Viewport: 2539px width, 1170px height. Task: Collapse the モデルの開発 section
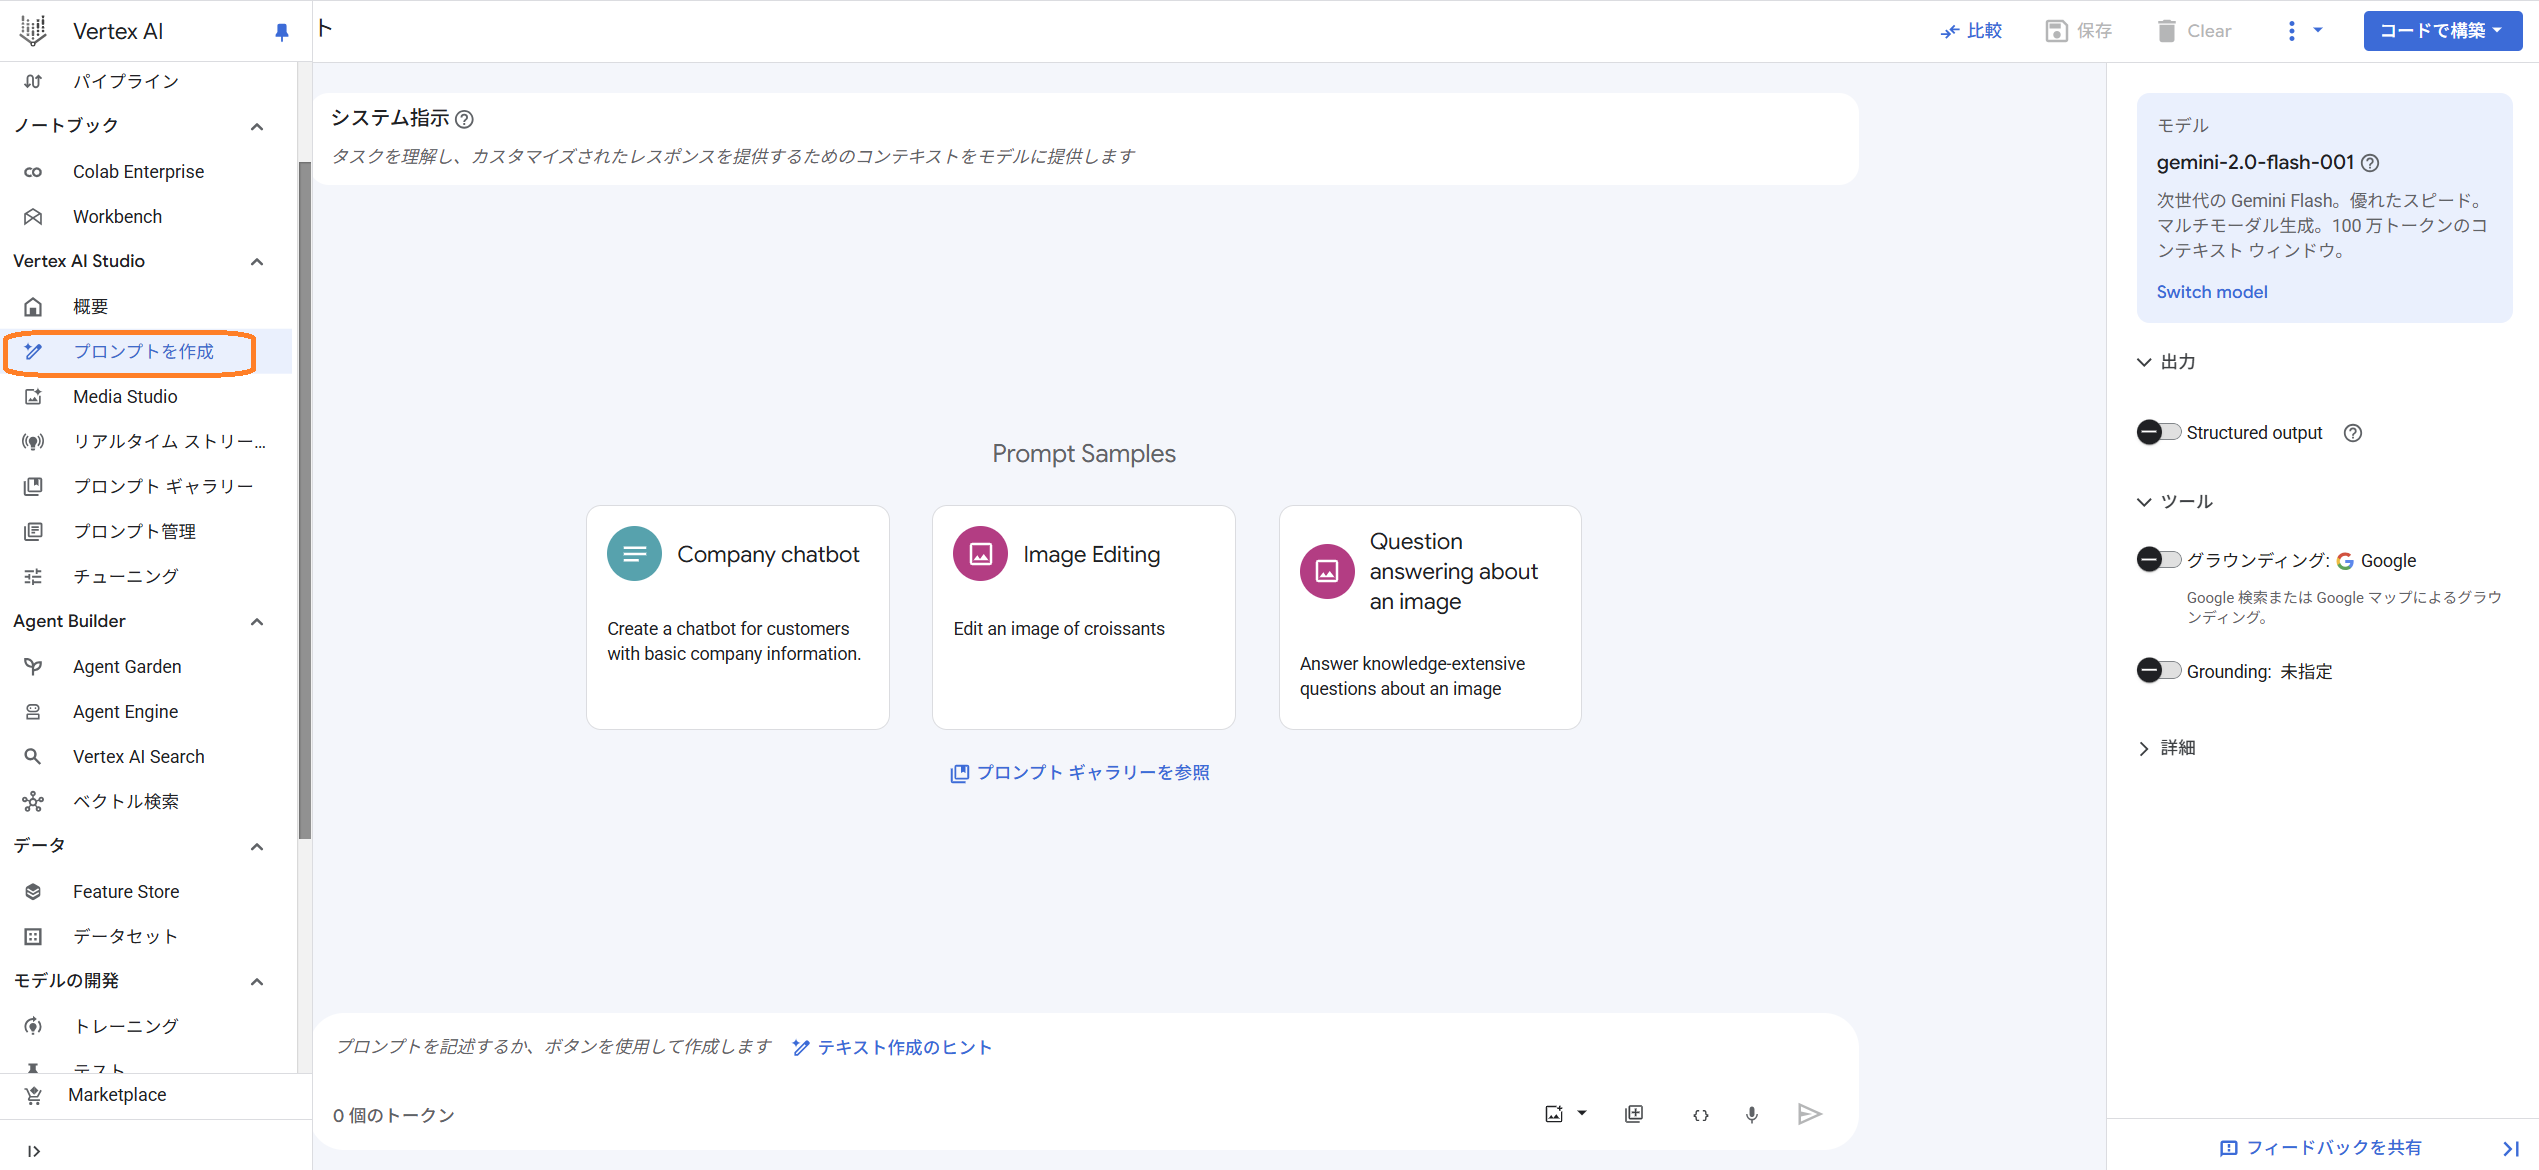tap(257, 982)
